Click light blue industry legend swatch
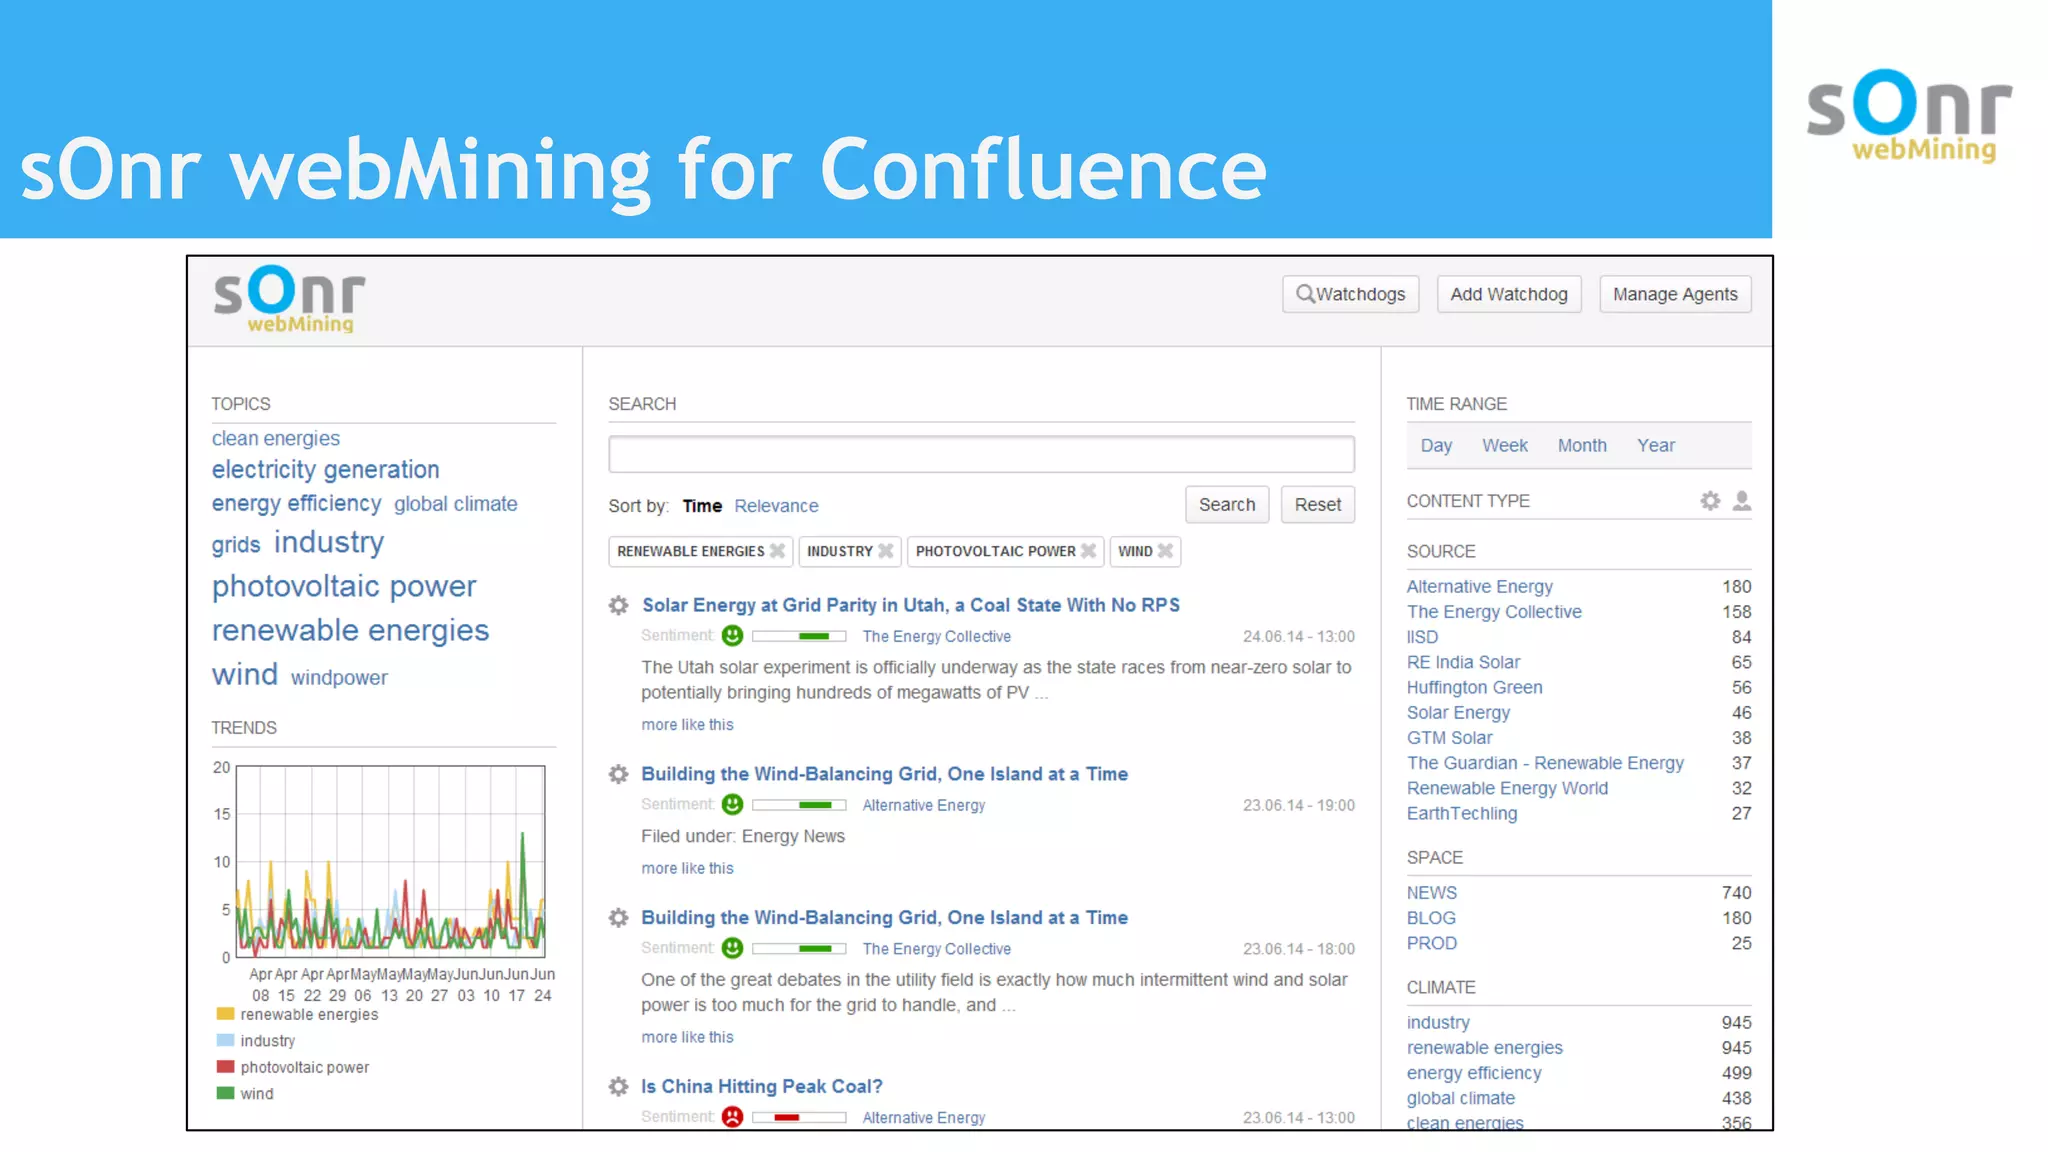Screen dimensions: 2048x1152 coord(225,1041)
